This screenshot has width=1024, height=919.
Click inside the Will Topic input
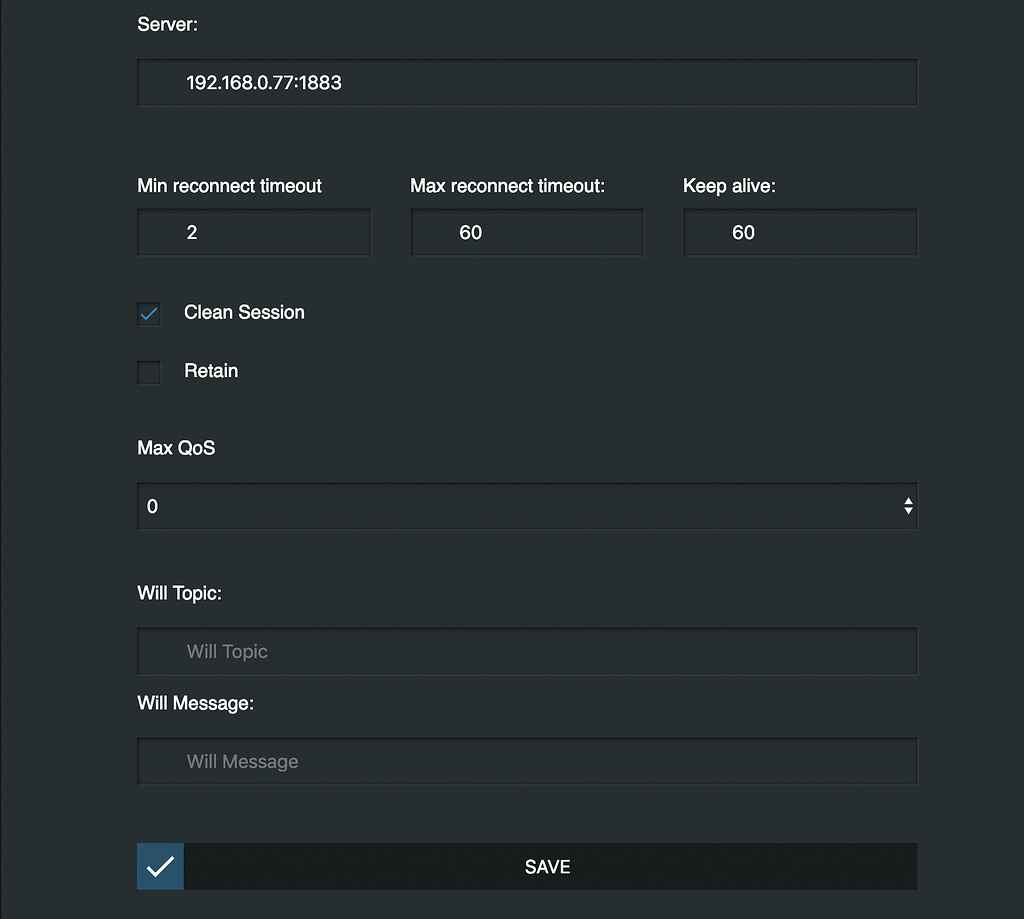527,651
